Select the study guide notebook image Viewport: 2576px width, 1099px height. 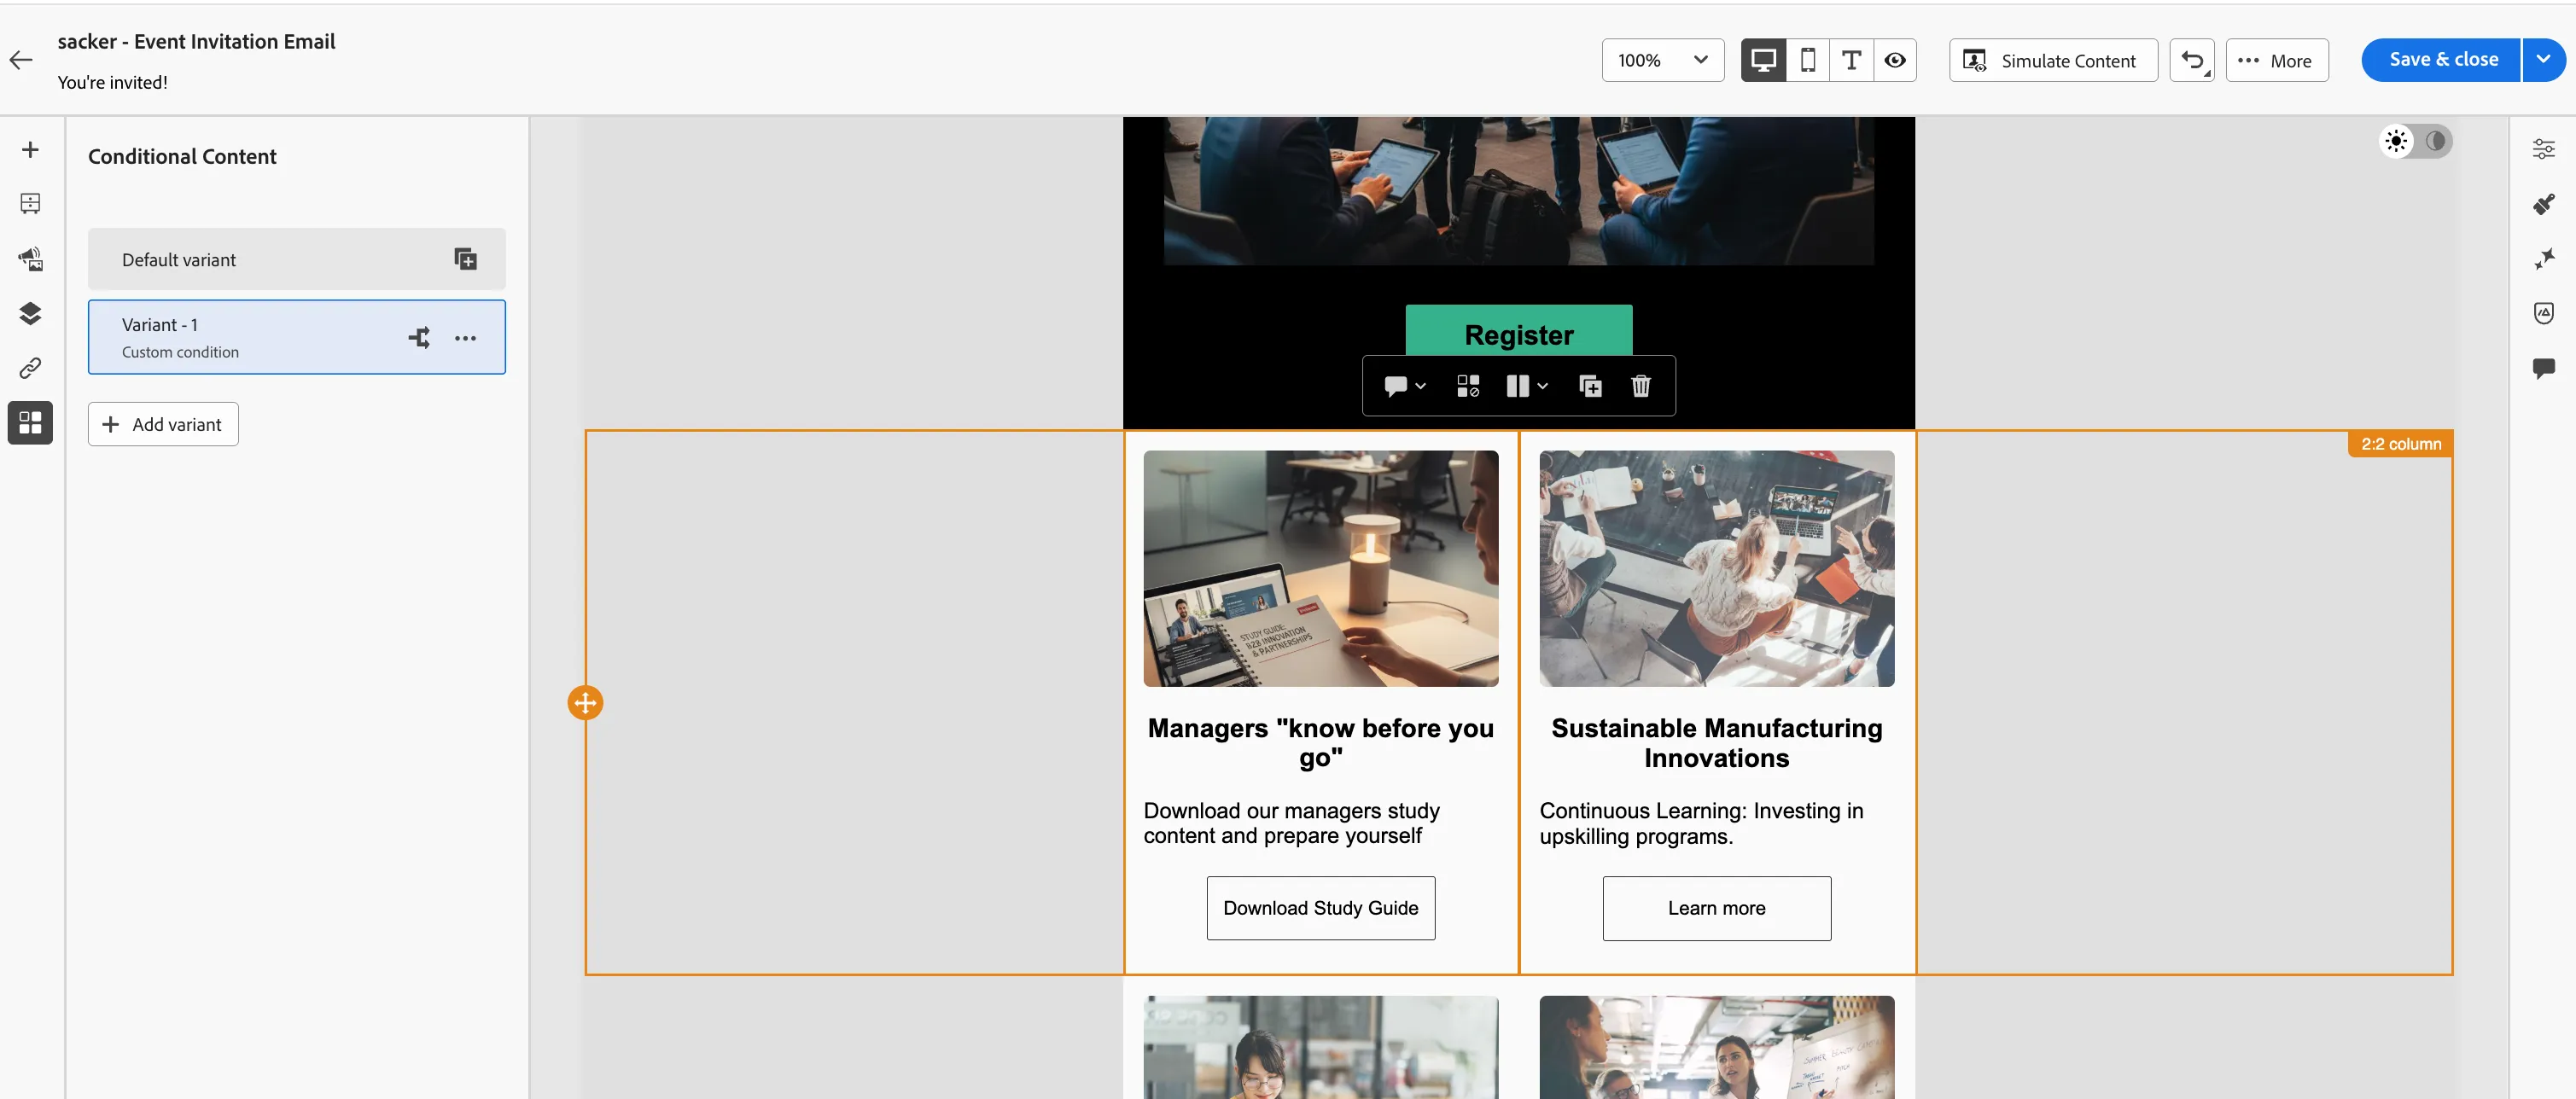coord(1320,568)
